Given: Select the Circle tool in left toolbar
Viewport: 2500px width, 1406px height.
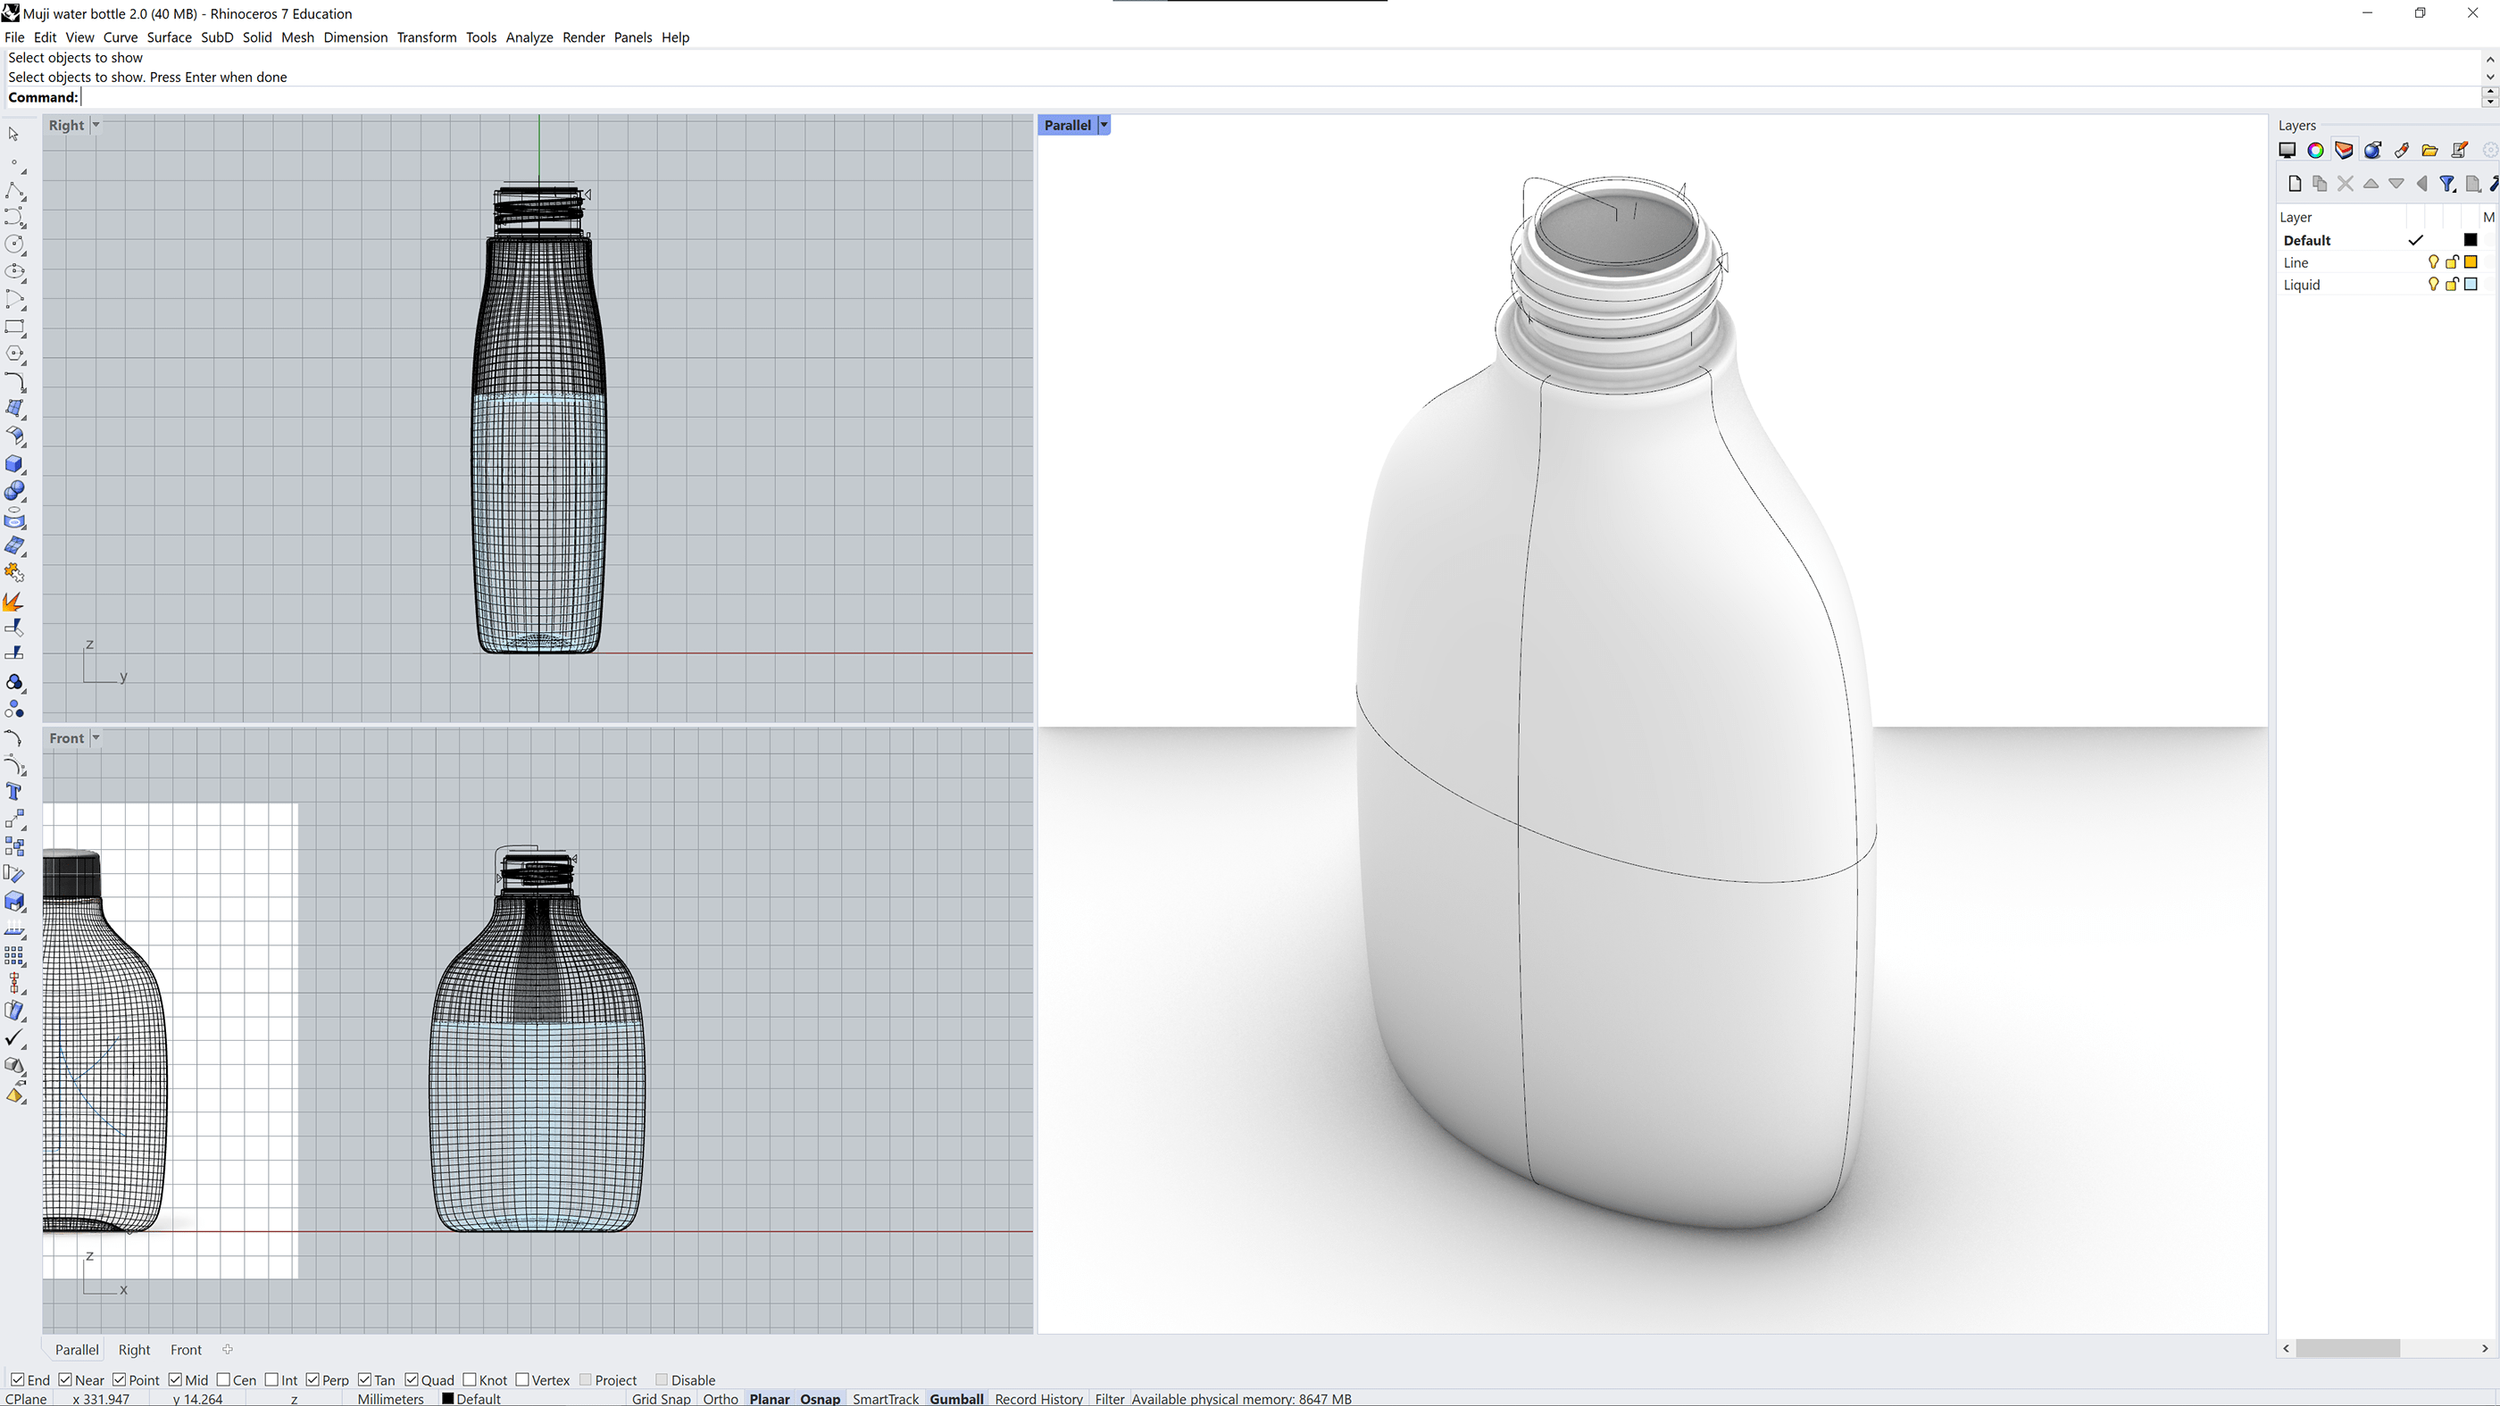Looking at the screenshot, I should (15, 244).
